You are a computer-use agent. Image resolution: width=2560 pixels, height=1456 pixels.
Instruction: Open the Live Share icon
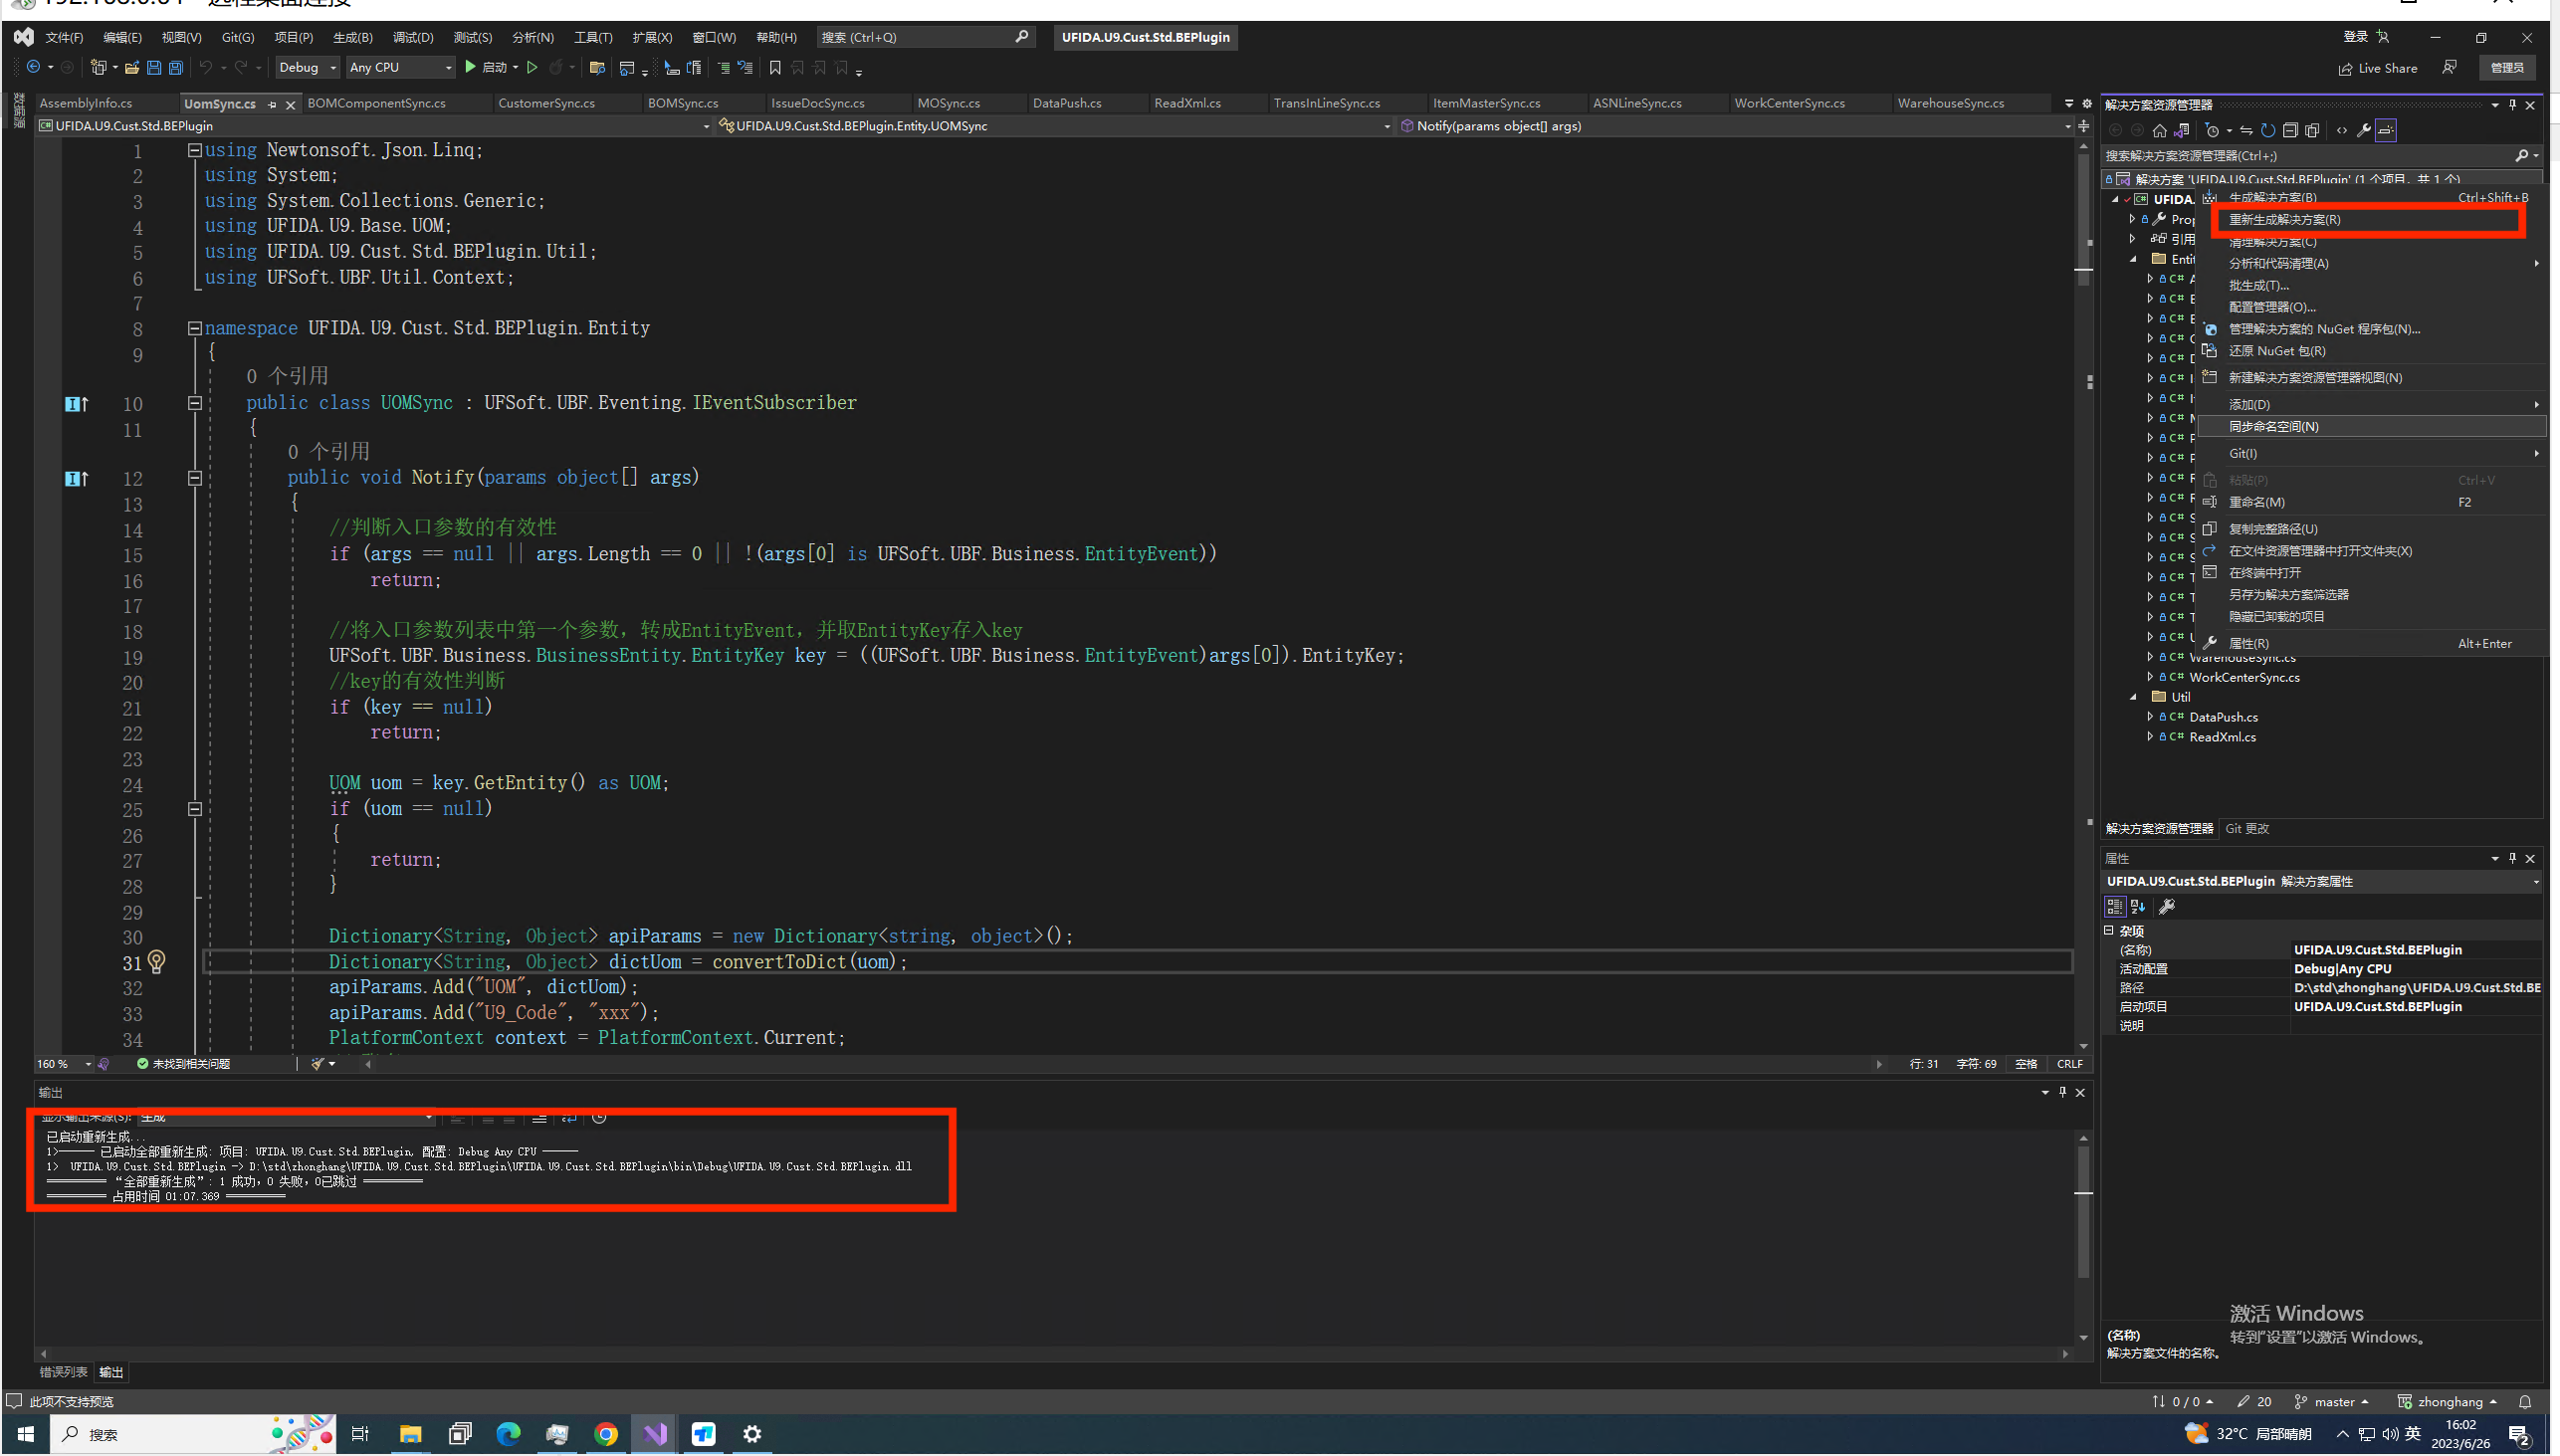(x=2346, y=69)
